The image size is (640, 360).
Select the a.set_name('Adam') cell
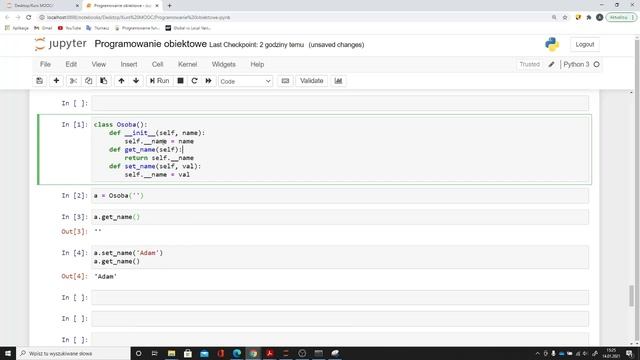point(340,257)
